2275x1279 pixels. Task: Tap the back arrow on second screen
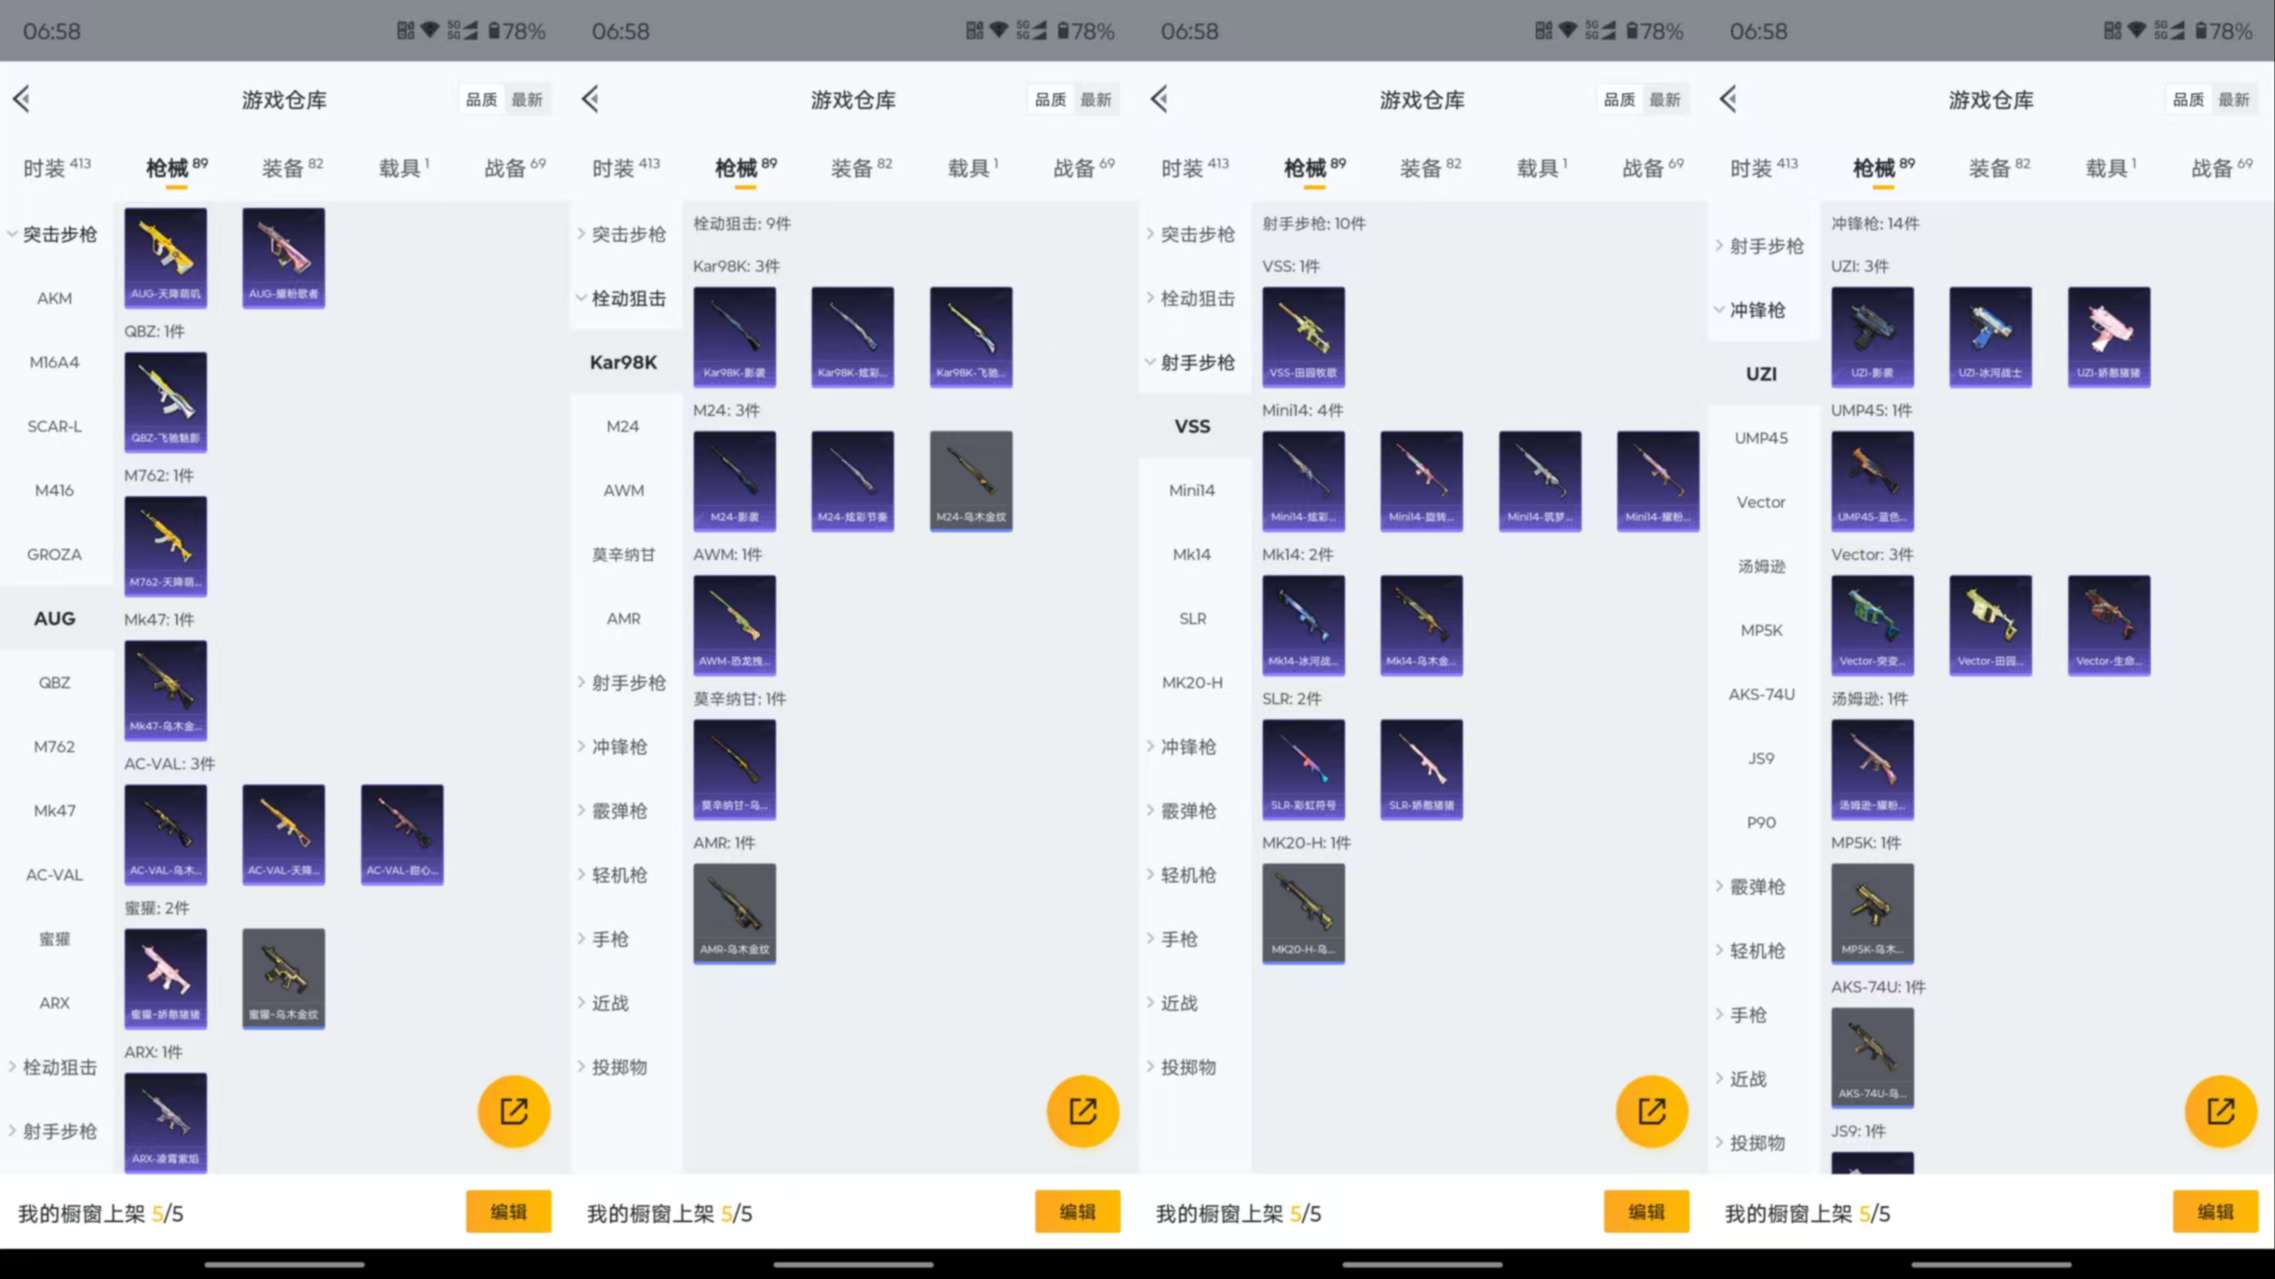[x=590, y=98]
